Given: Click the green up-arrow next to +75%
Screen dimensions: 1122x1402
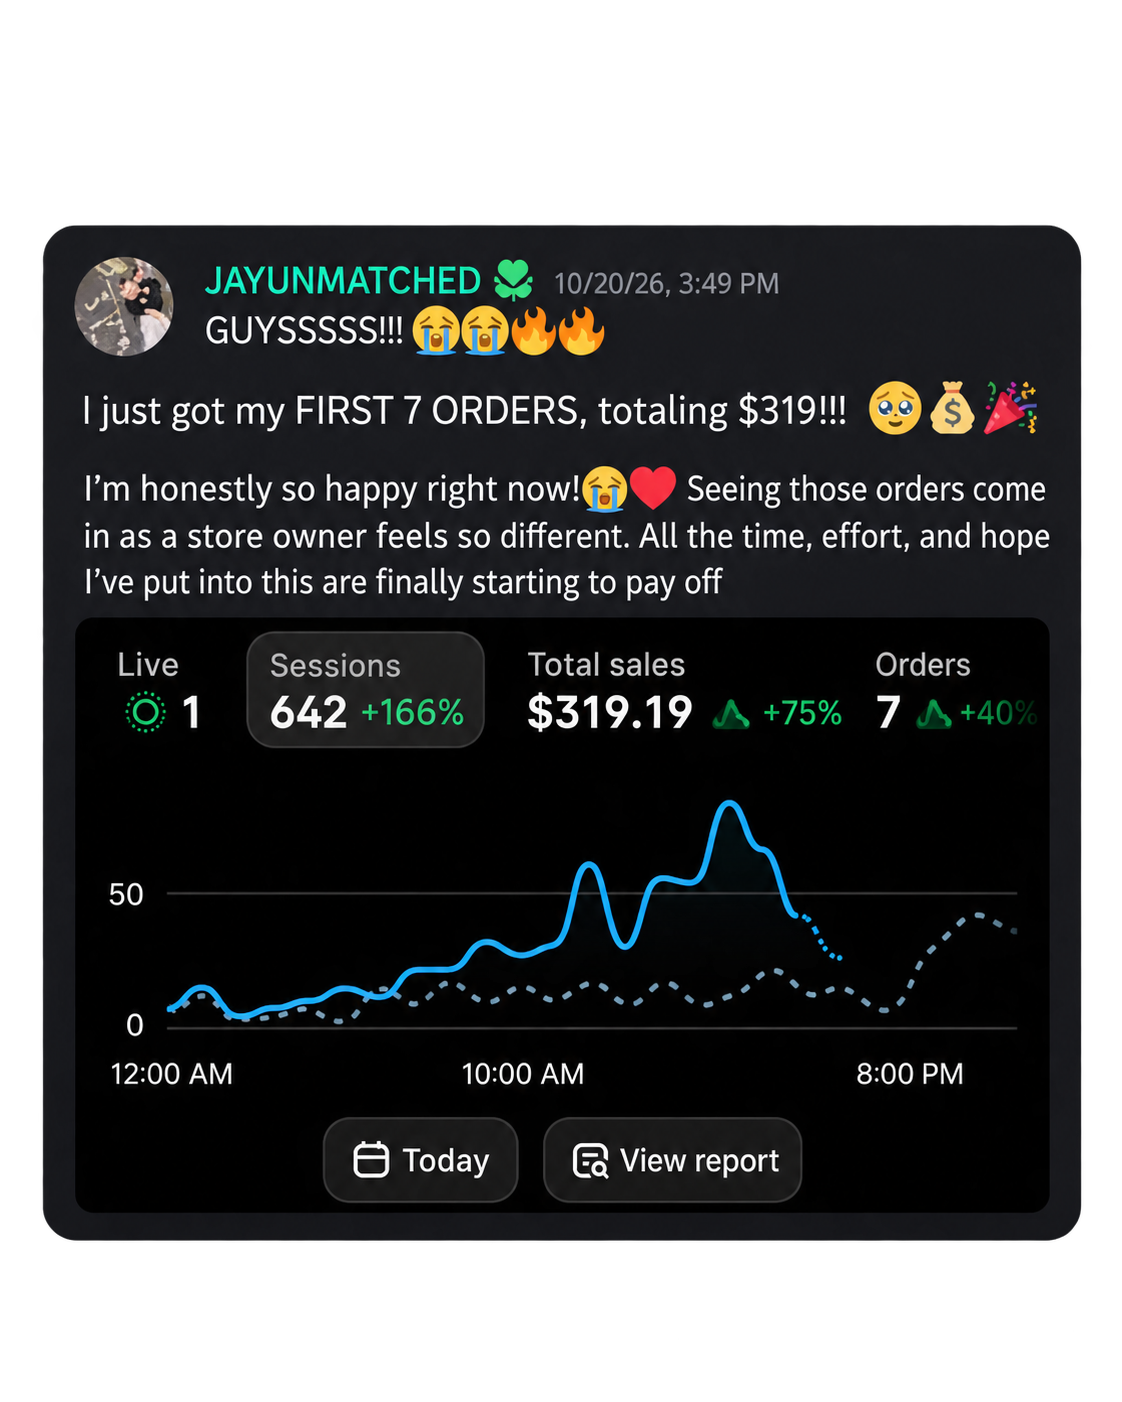Looking at the screenshot, I should [731, 714].
